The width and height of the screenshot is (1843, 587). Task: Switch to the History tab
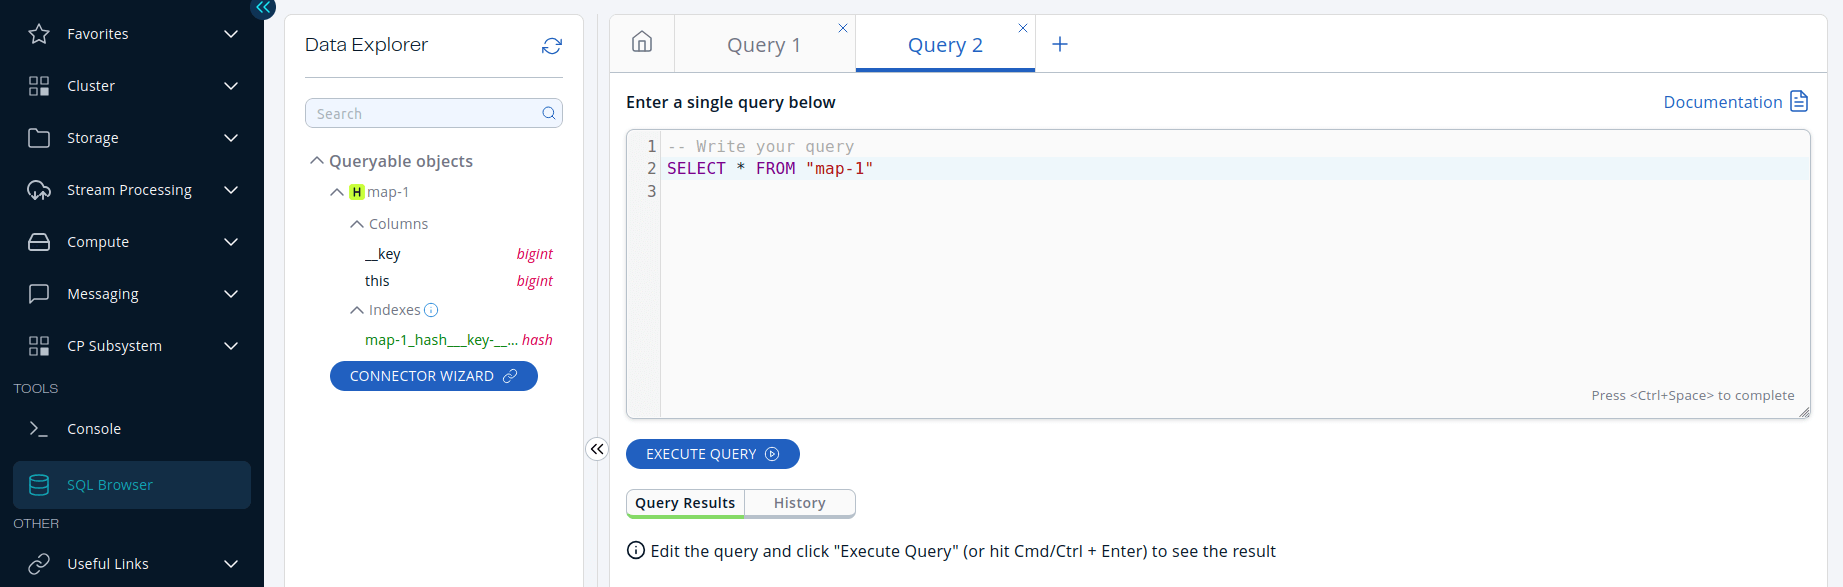[799, 503]
